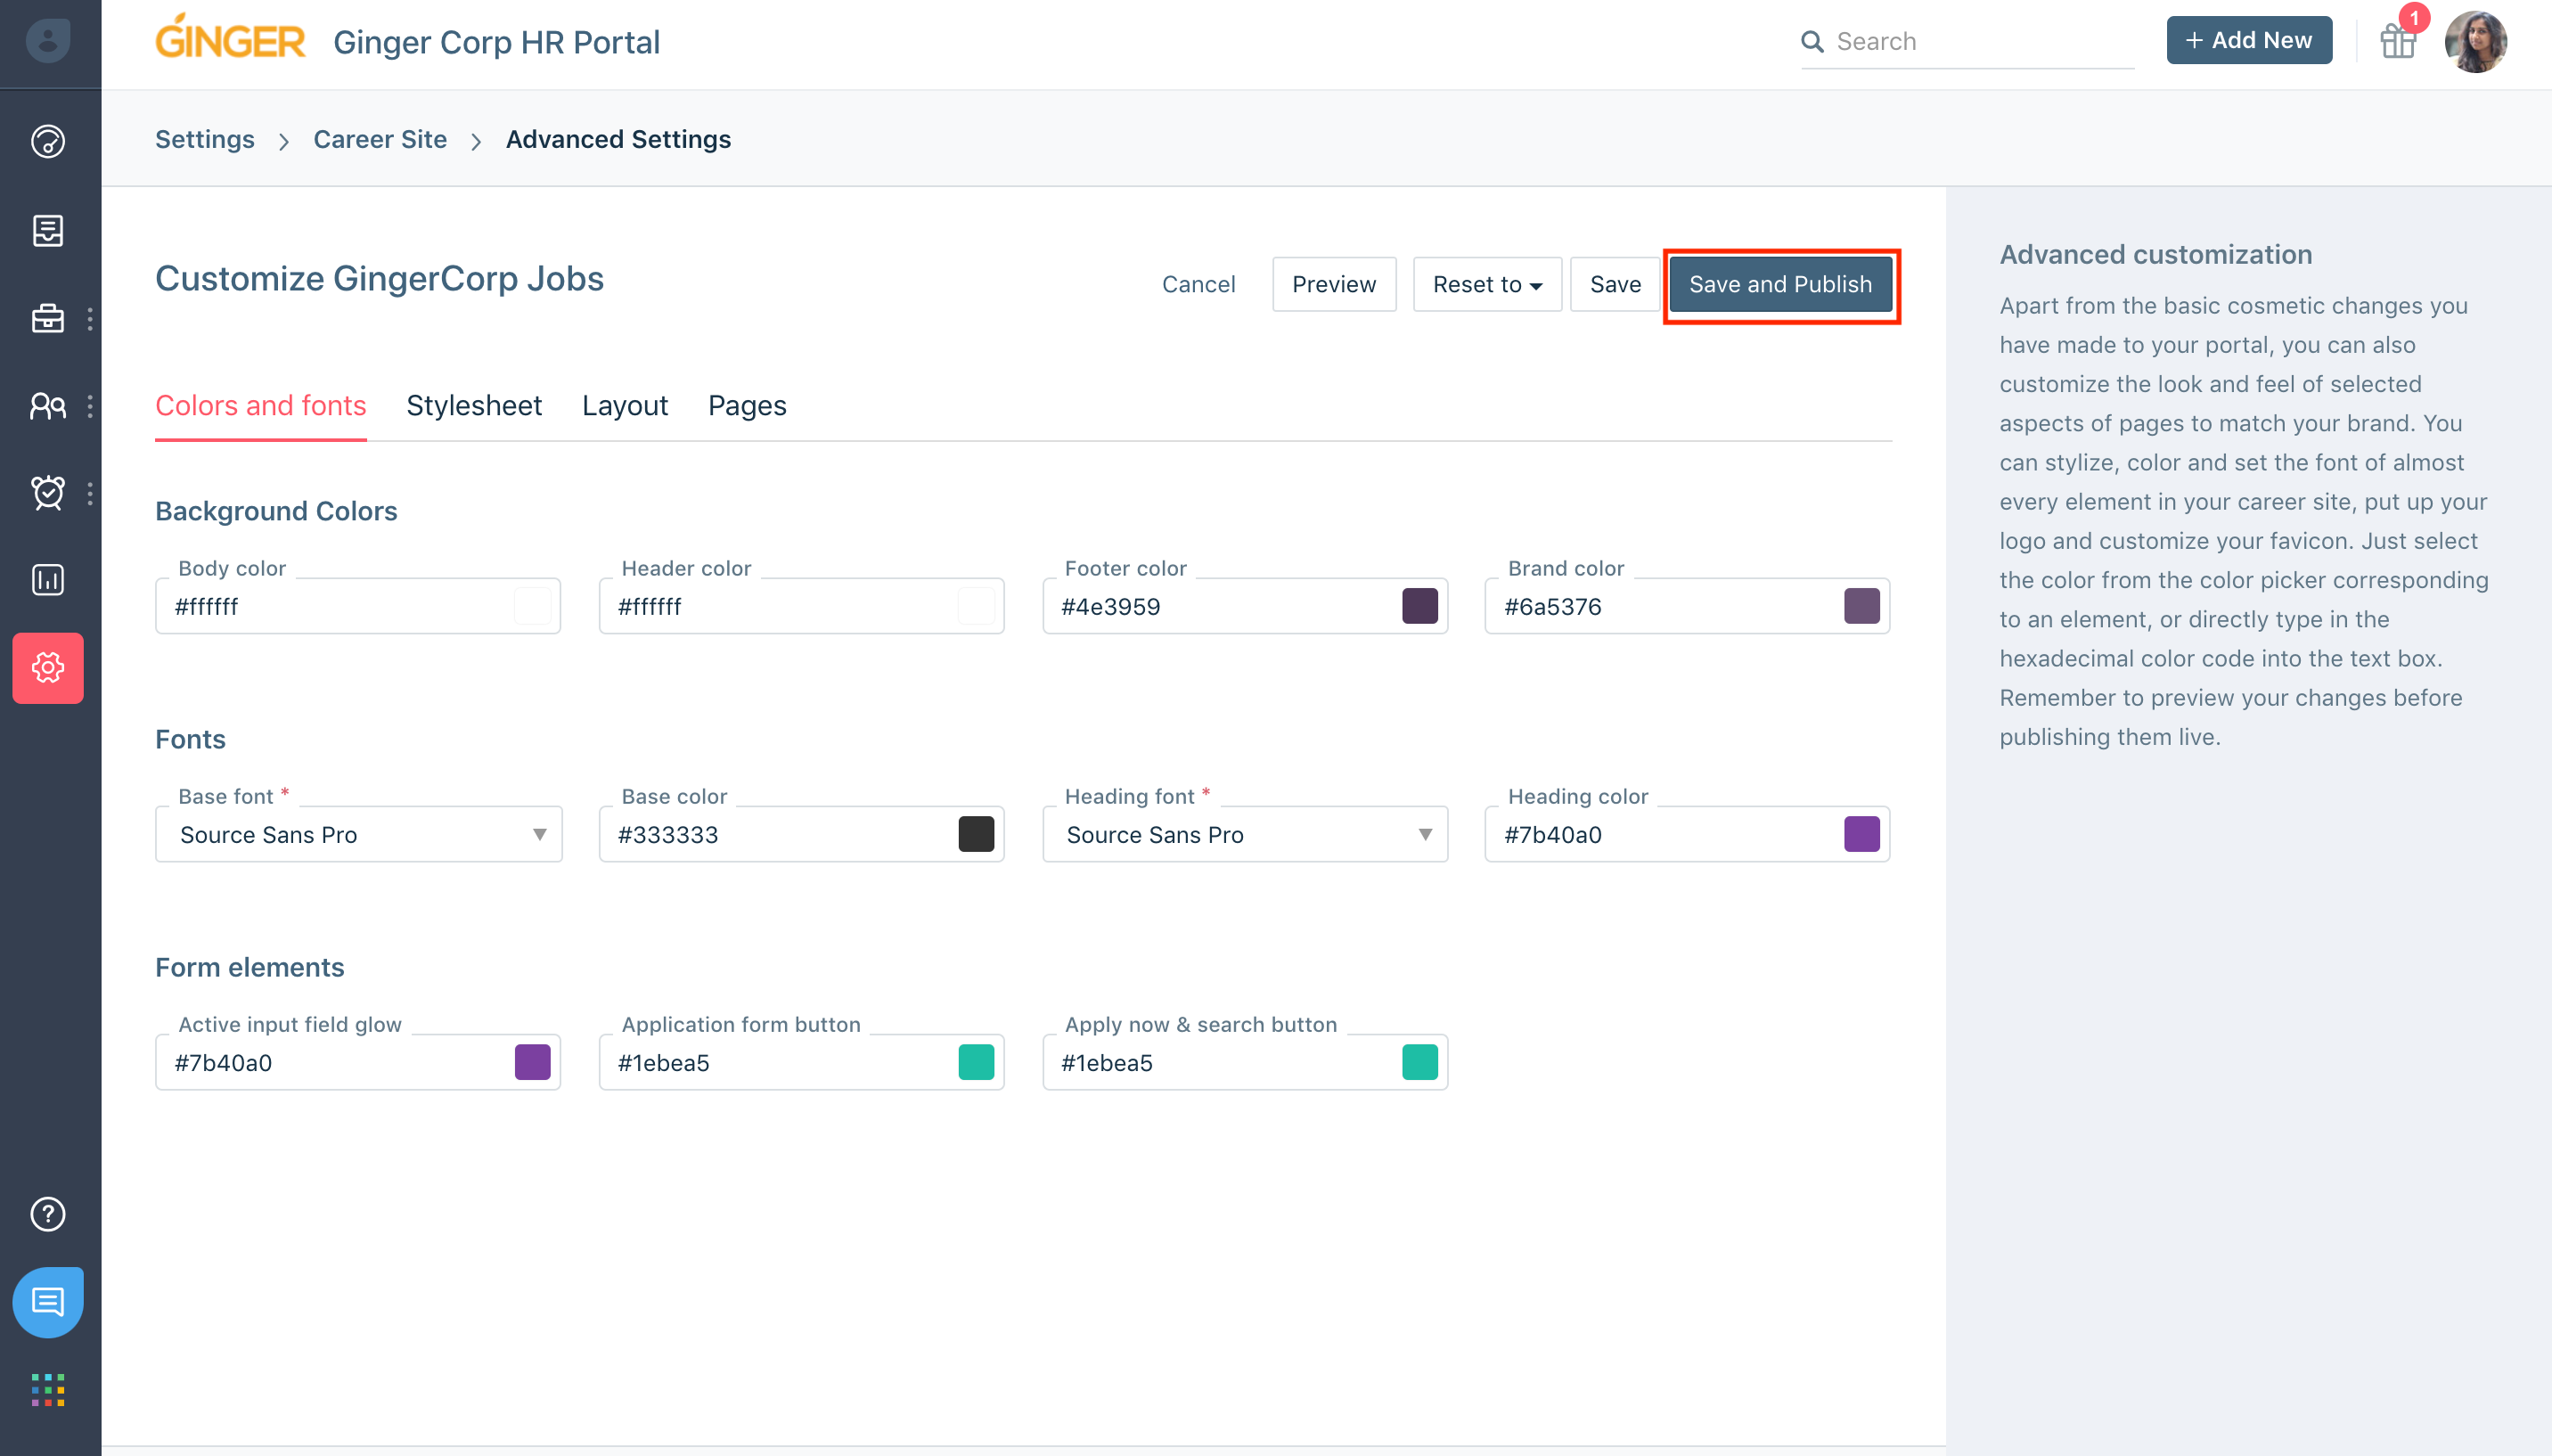Open the dashboard speedometer icon in sidebar
Screen dimensions: 2552x1456
[x=48, y=142]
